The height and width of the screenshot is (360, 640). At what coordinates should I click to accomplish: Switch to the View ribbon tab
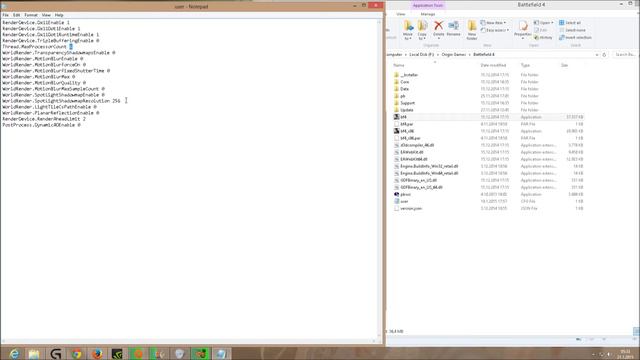[x=401, y=14]
